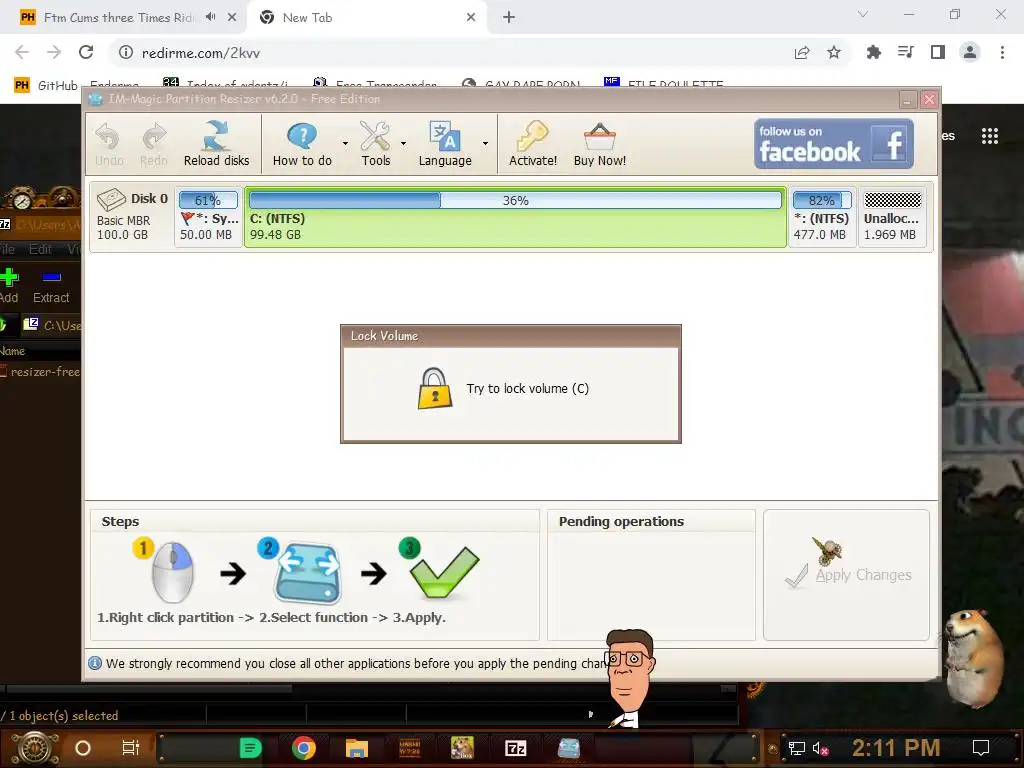
Task: Open File Explorer from taskbar
Action: 357,748
